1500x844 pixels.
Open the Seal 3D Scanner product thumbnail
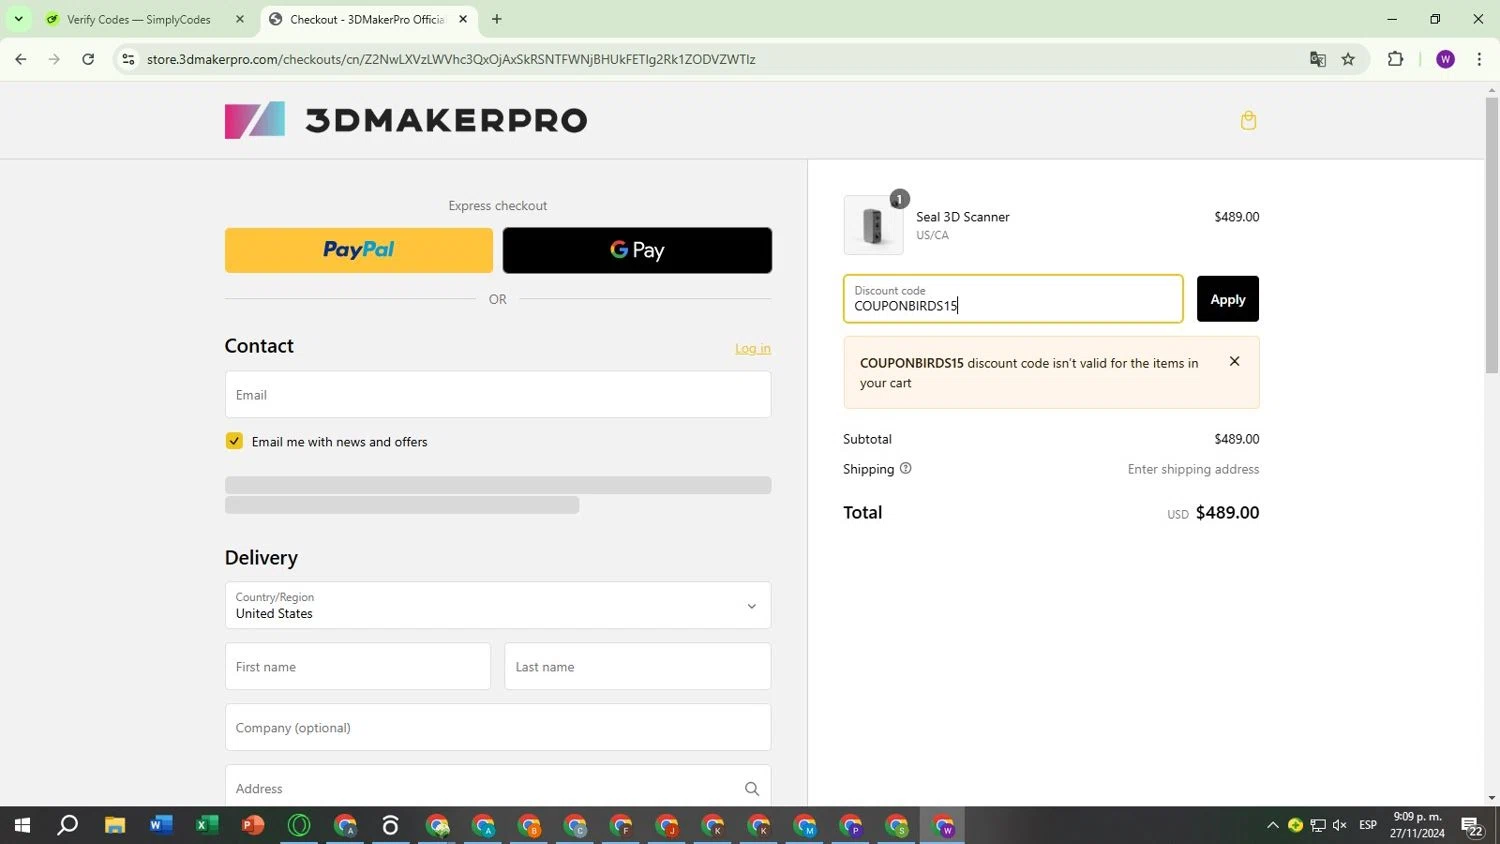coord(873,224)
